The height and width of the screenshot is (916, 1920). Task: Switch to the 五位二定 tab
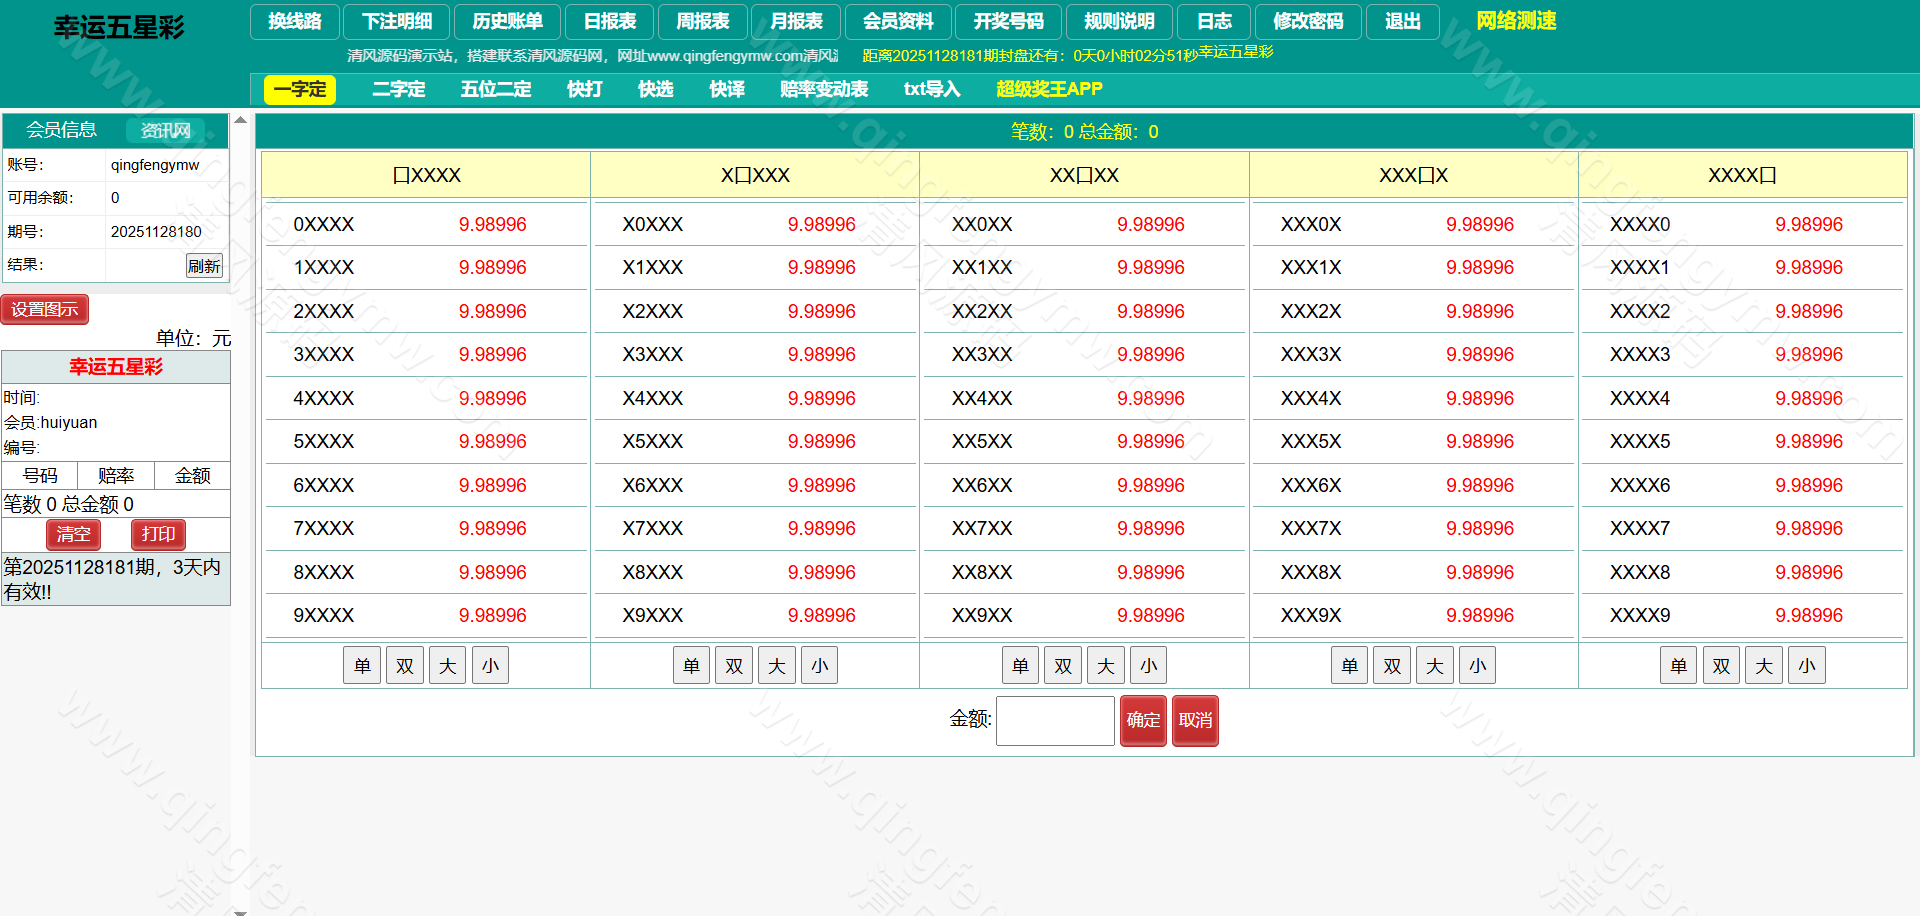495,89
